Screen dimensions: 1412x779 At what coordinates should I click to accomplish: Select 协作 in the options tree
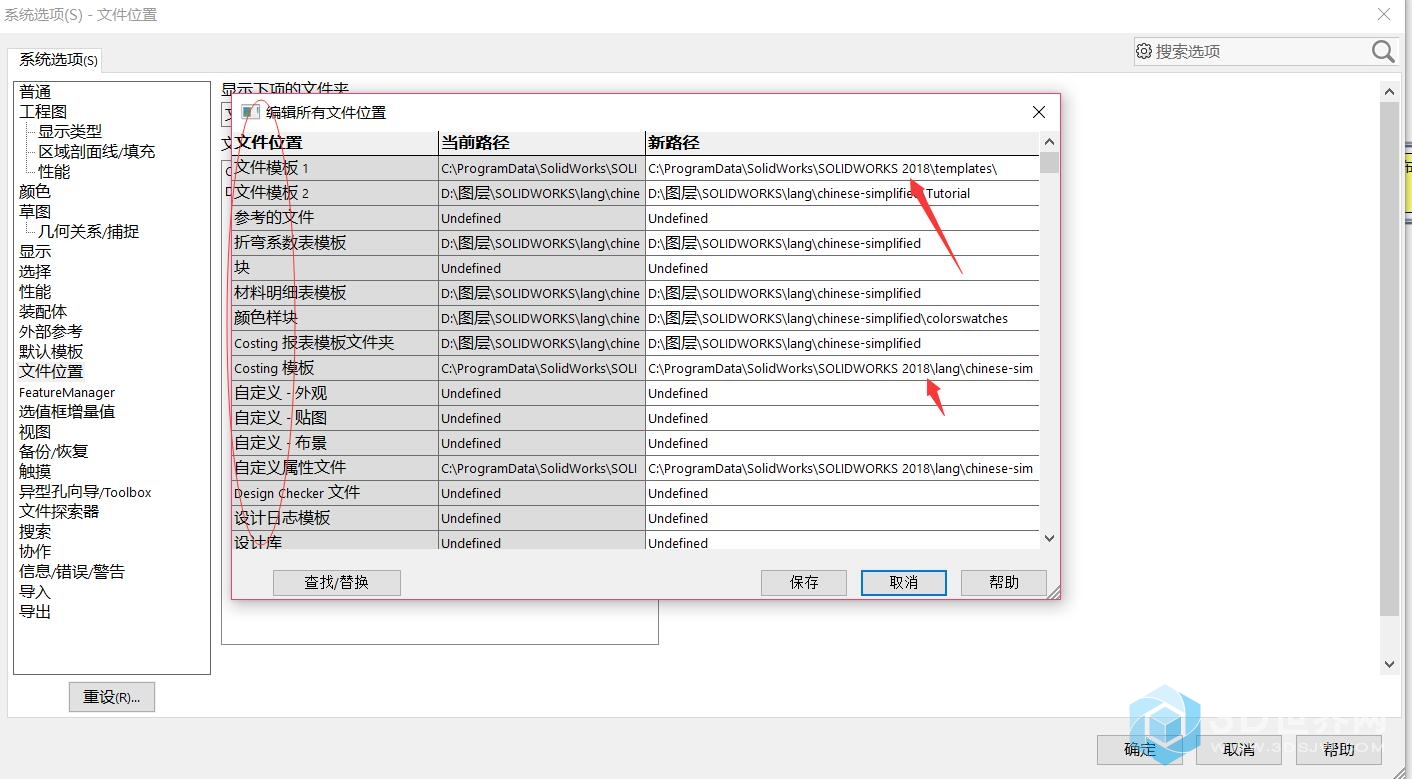click(x=35, y=552)
